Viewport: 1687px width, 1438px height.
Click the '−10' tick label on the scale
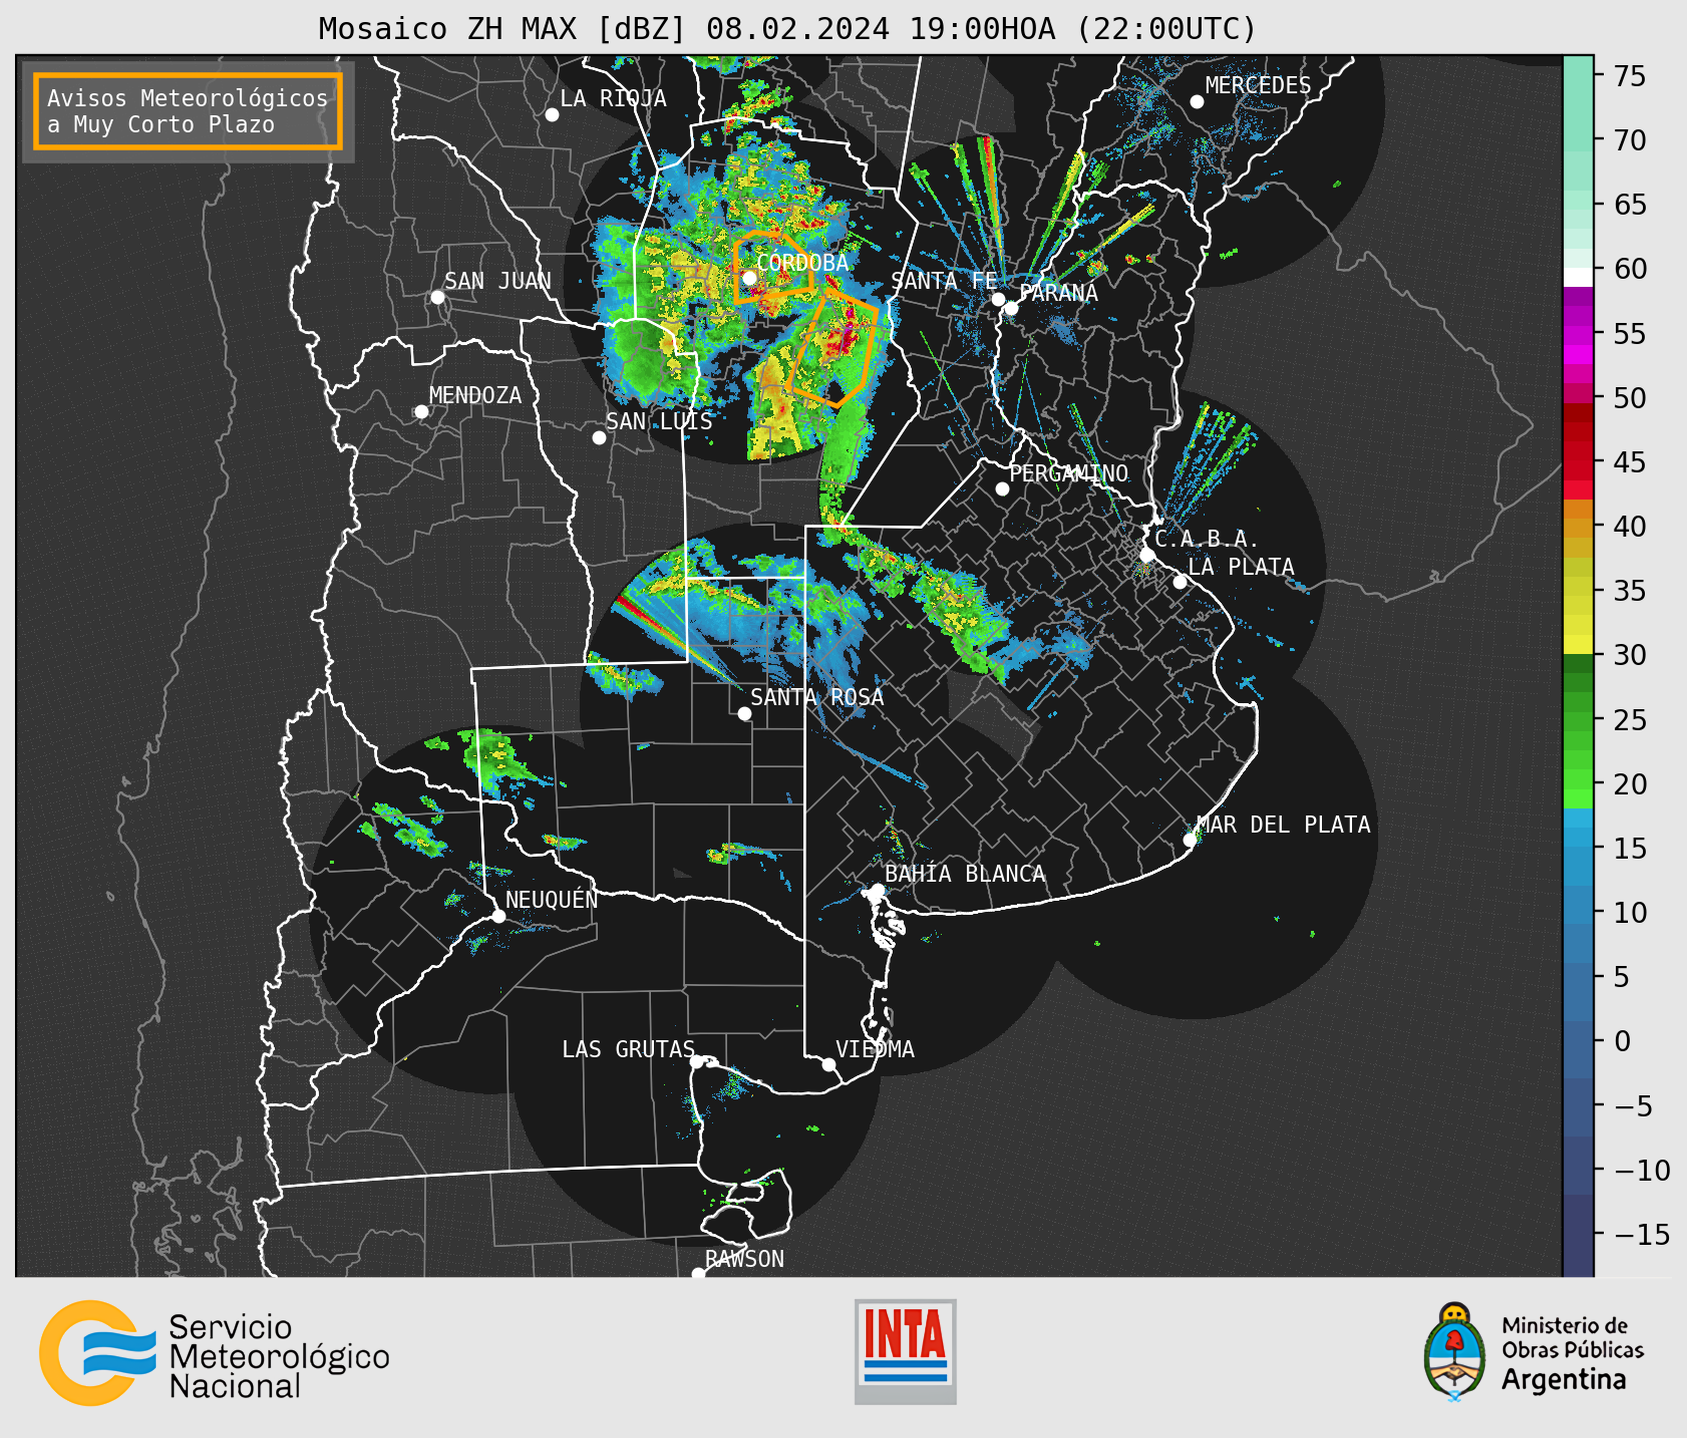coord(1641,1170)
